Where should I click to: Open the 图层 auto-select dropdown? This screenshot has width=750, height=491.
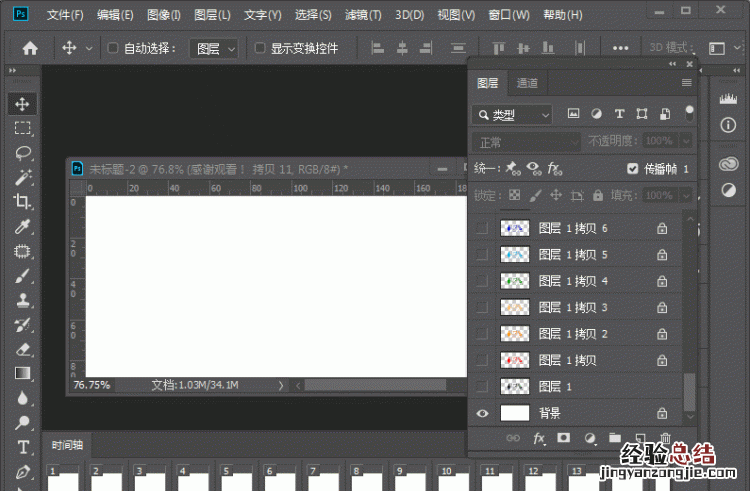tap(215, 48)
